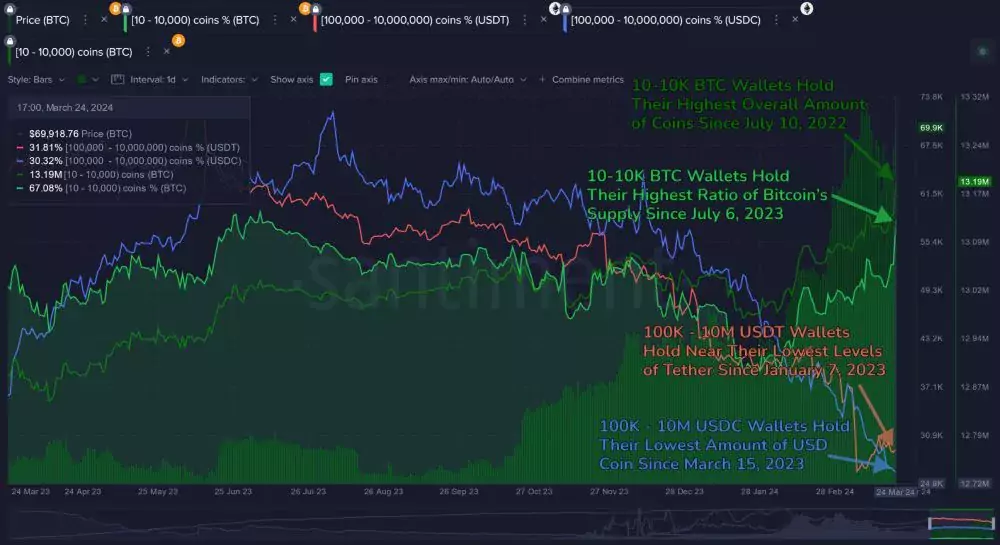Viewport: 1000px width, 545px height.
Task: Remove the USDT coins % metric
Action: click(543, 20)
